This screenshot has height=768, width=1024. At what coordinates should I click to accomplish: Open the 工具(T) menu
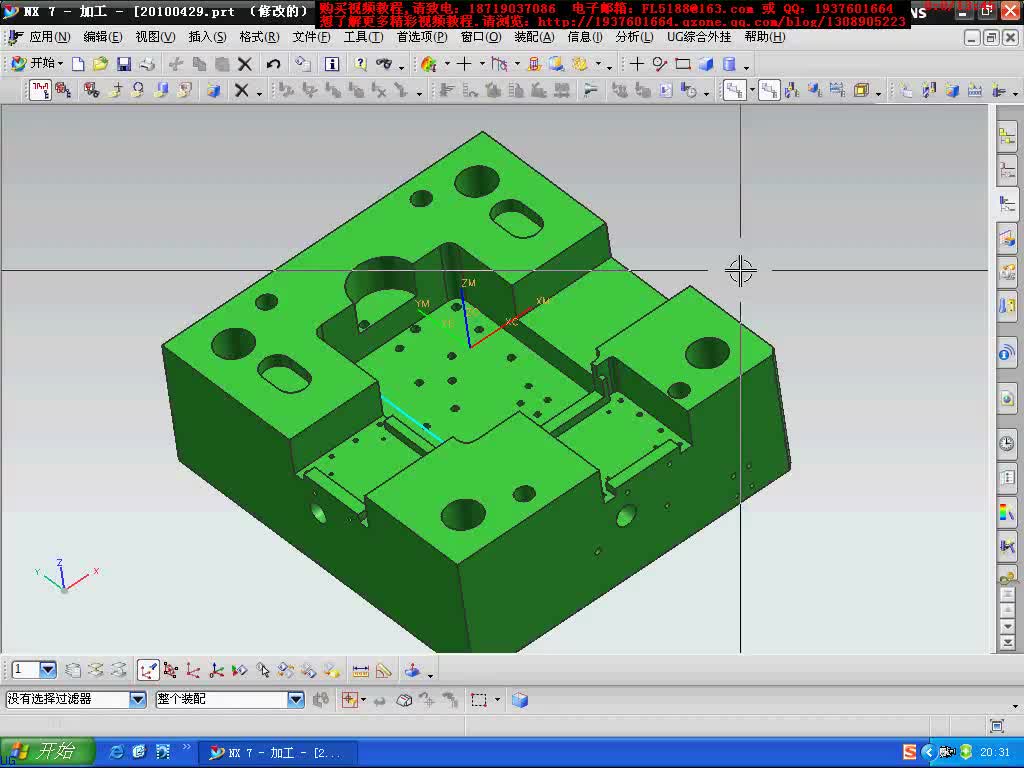click(x=363, y=37)
